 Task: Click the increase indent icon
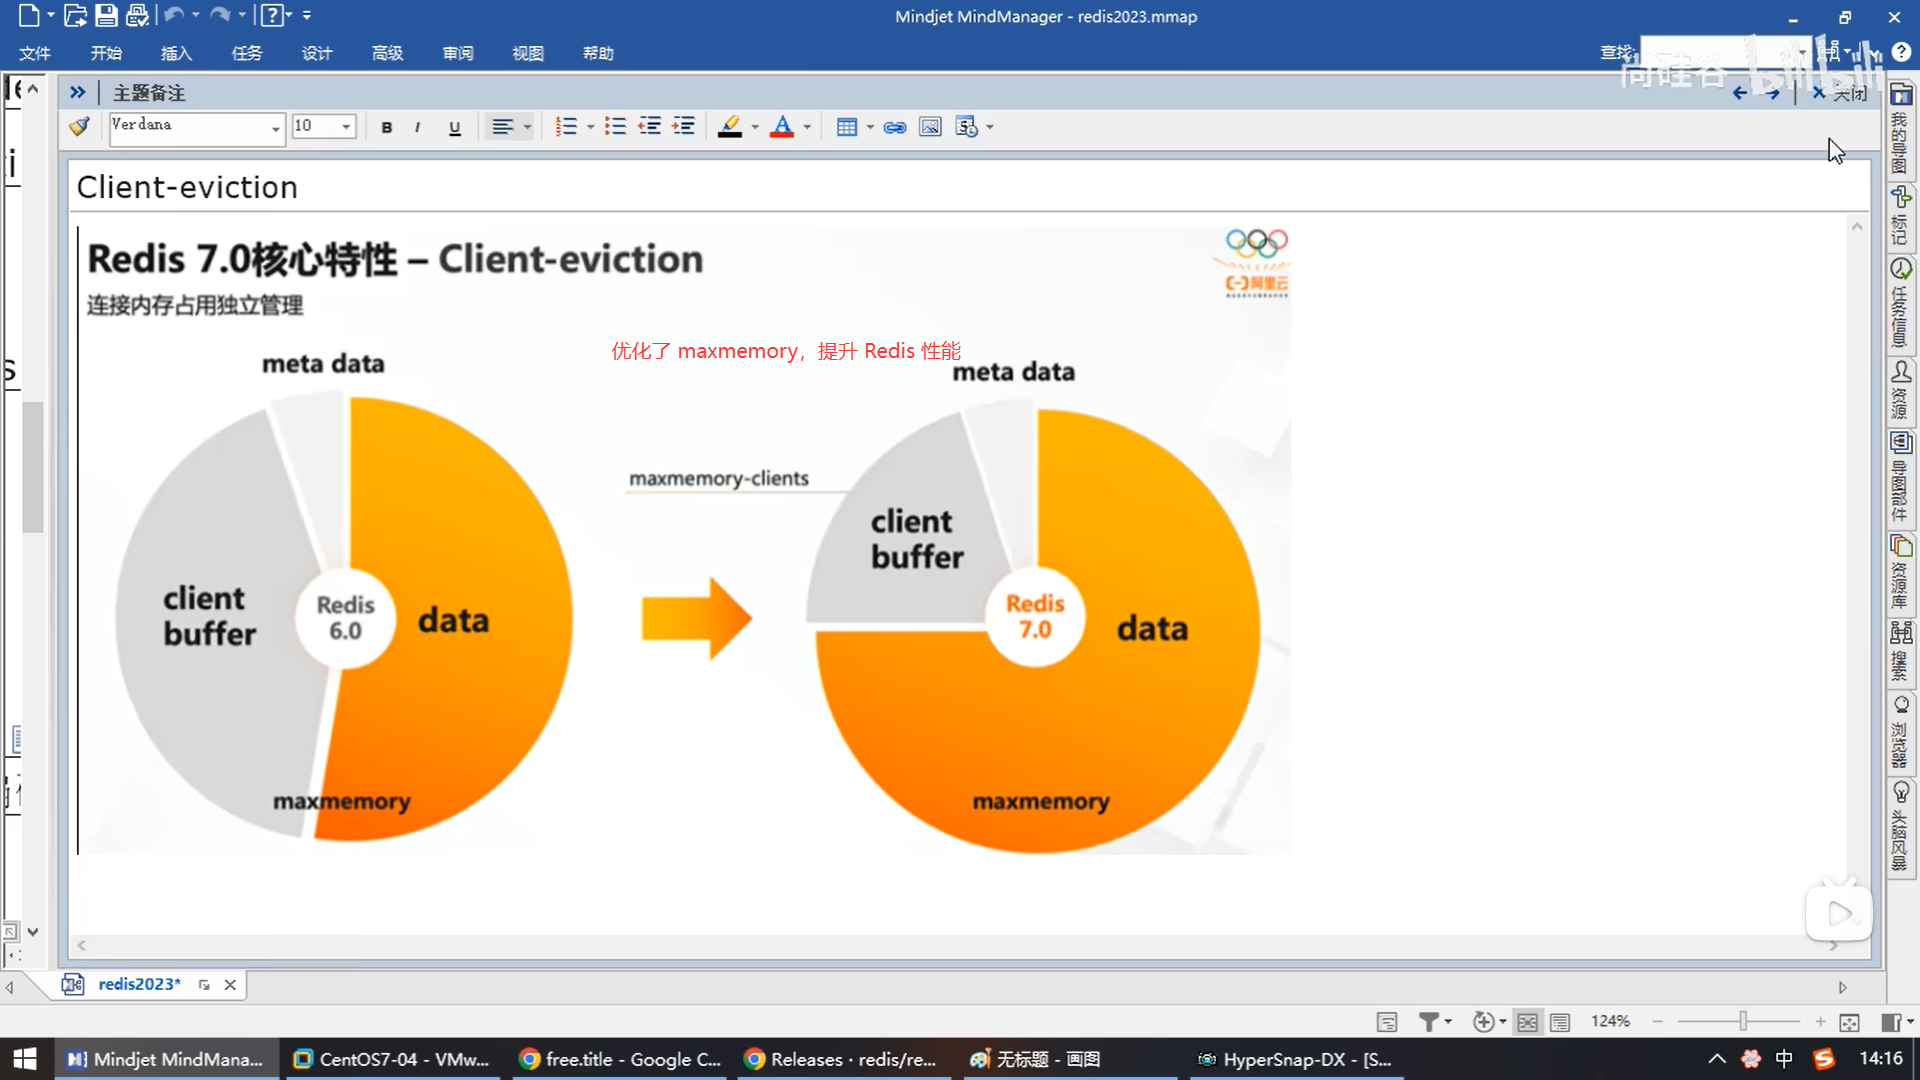coord(684,127)
